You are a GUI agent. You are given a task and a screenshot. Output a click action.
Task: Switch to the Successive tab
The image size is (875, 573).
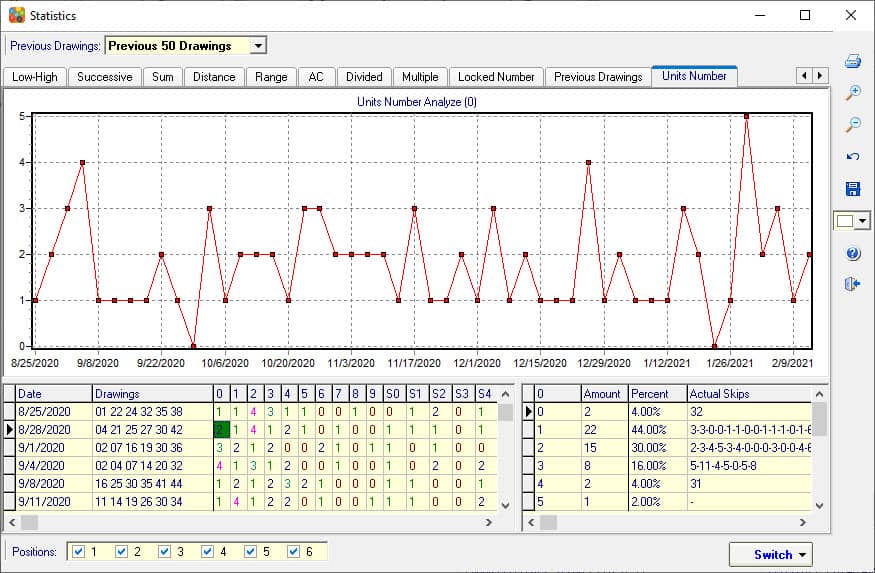tap(105, 77)
